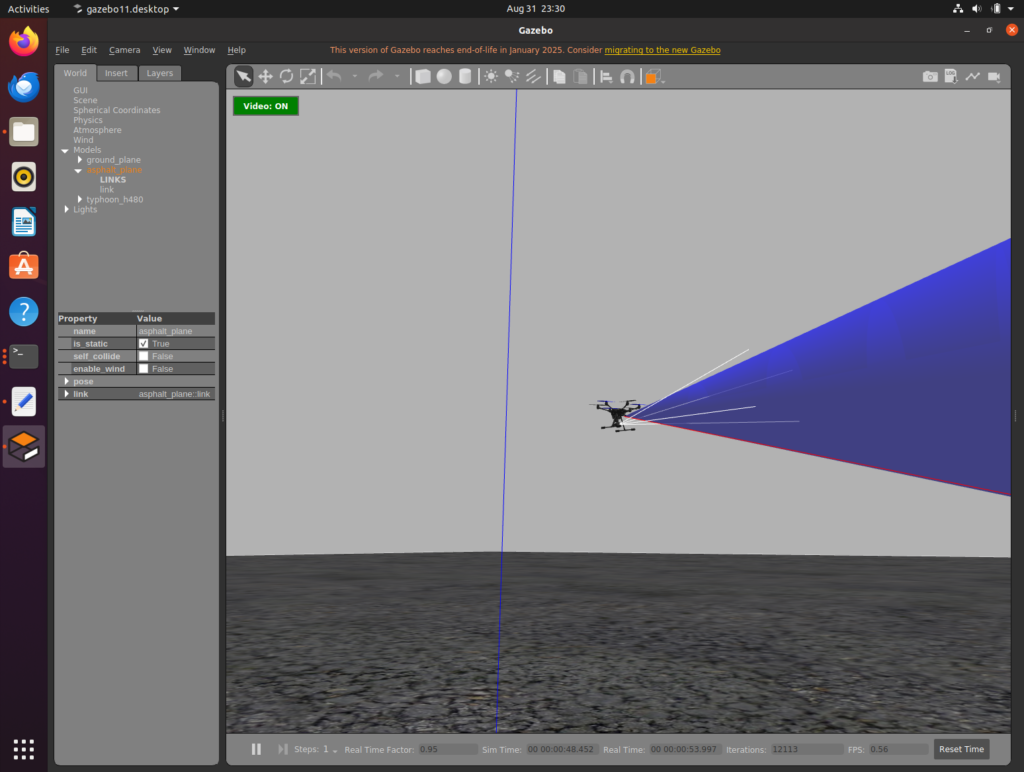The width and height of the screenshot is (1024, 772).
Task: Select the Translate mode tool
Action: pos(265,77)
